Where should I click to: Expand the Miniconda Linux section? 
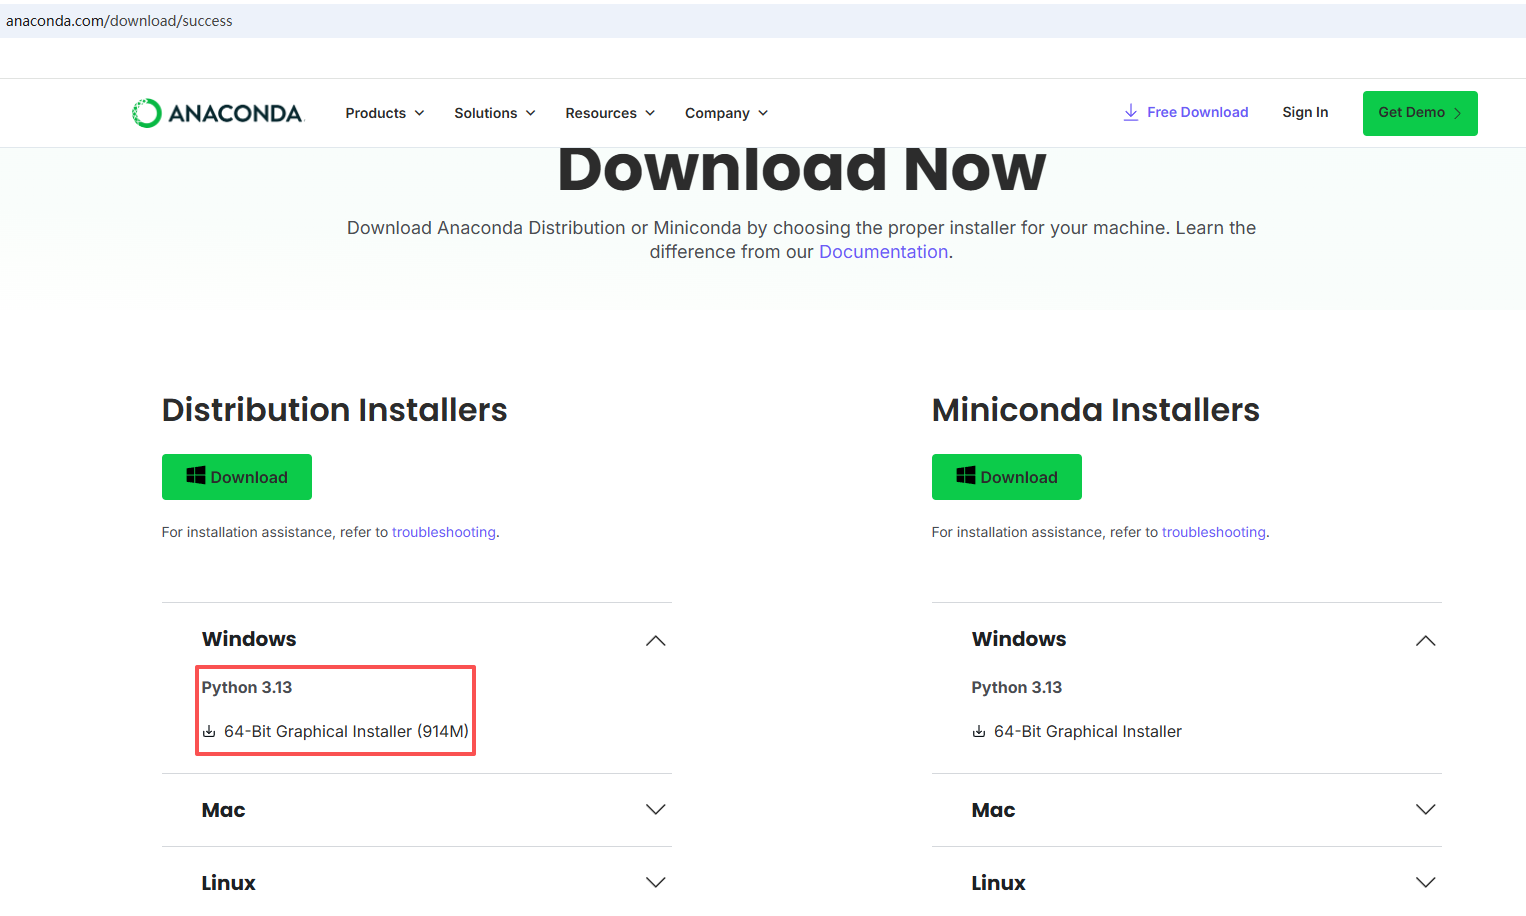(x=1187, y=883)
